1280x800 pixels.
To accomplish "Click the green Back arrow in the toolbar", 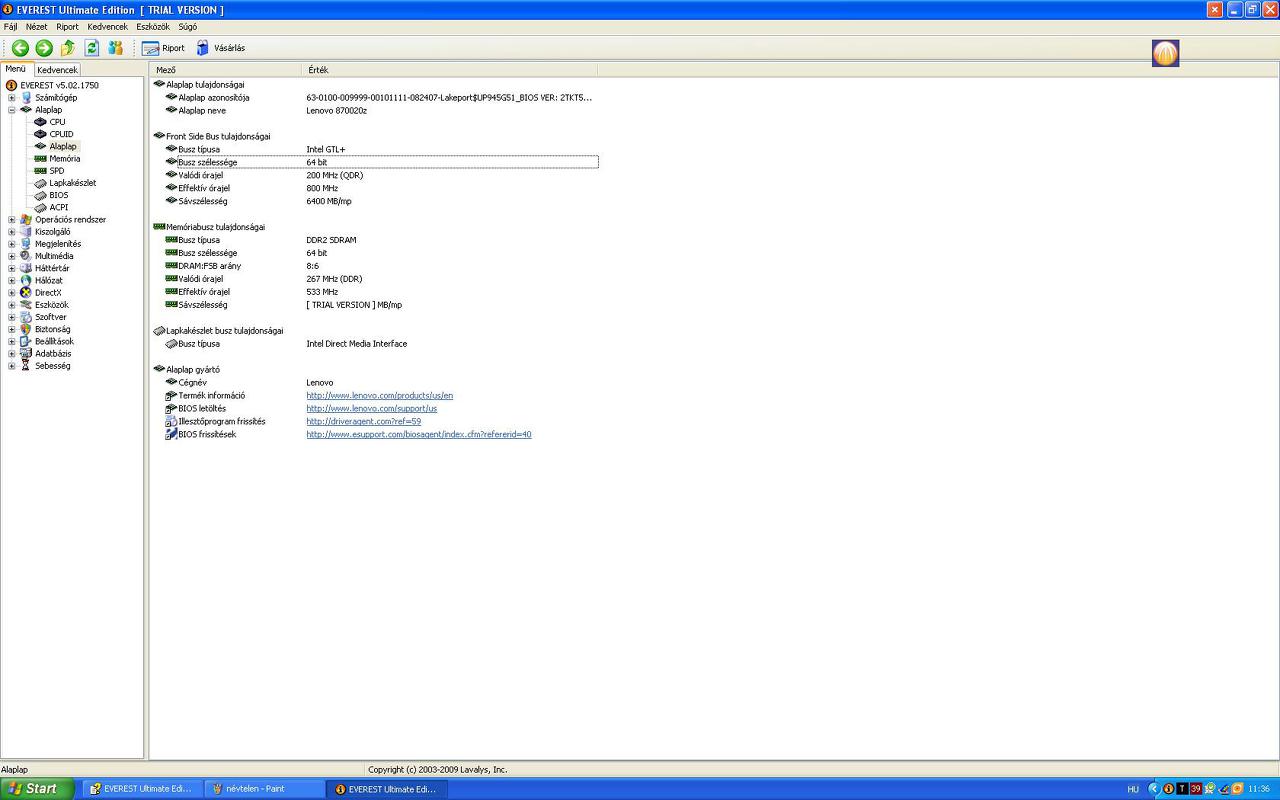I will [20, 48].
